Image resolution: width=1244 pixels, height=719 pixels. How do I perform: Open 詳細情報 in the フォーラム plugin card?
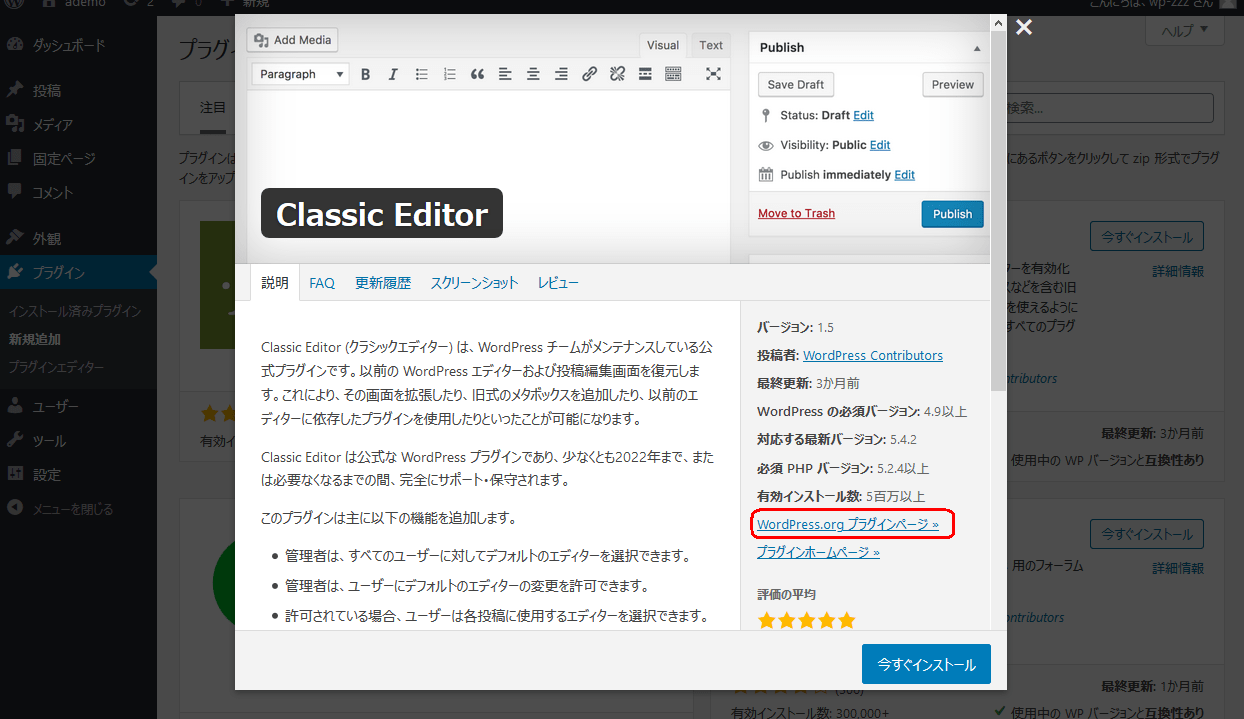(x=1178, y=568)
